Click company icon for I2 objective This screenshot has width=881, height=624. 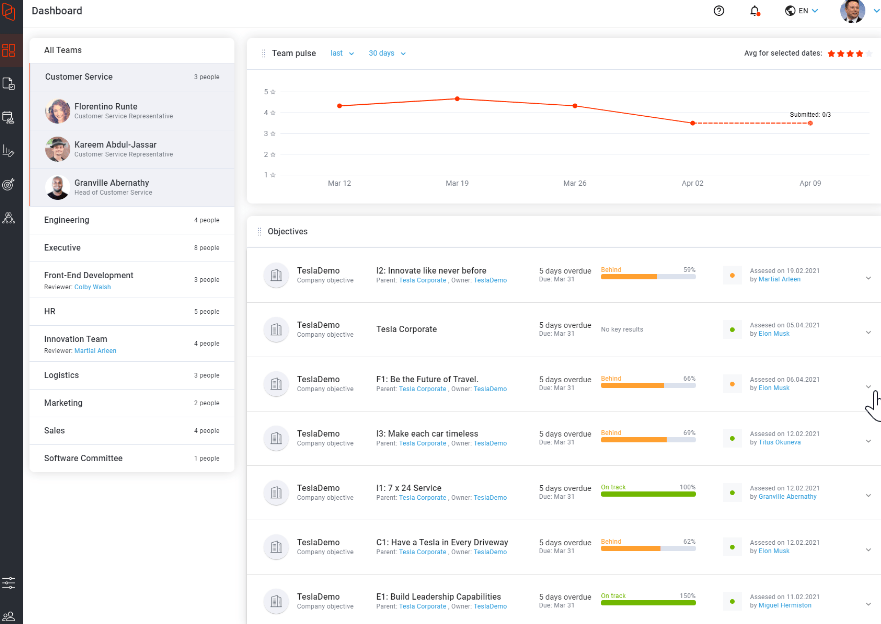[x=276, y=275]
